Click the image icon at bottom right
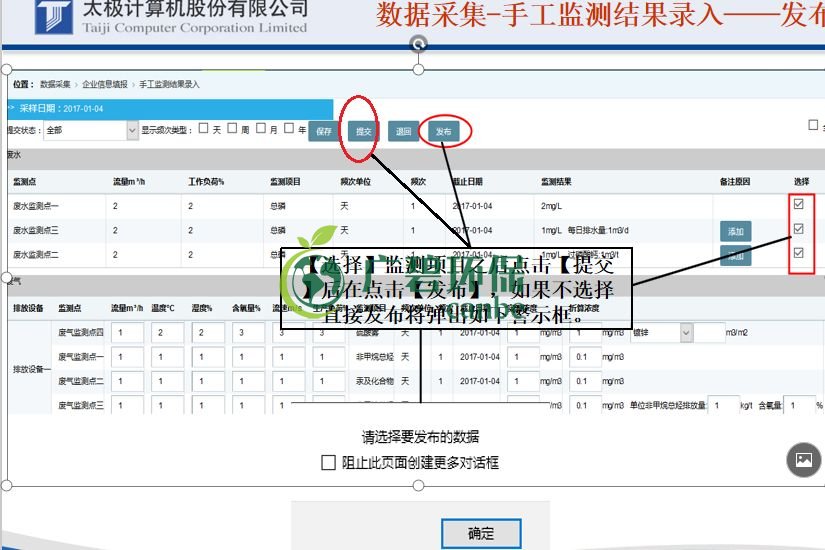 pos(803,459)
